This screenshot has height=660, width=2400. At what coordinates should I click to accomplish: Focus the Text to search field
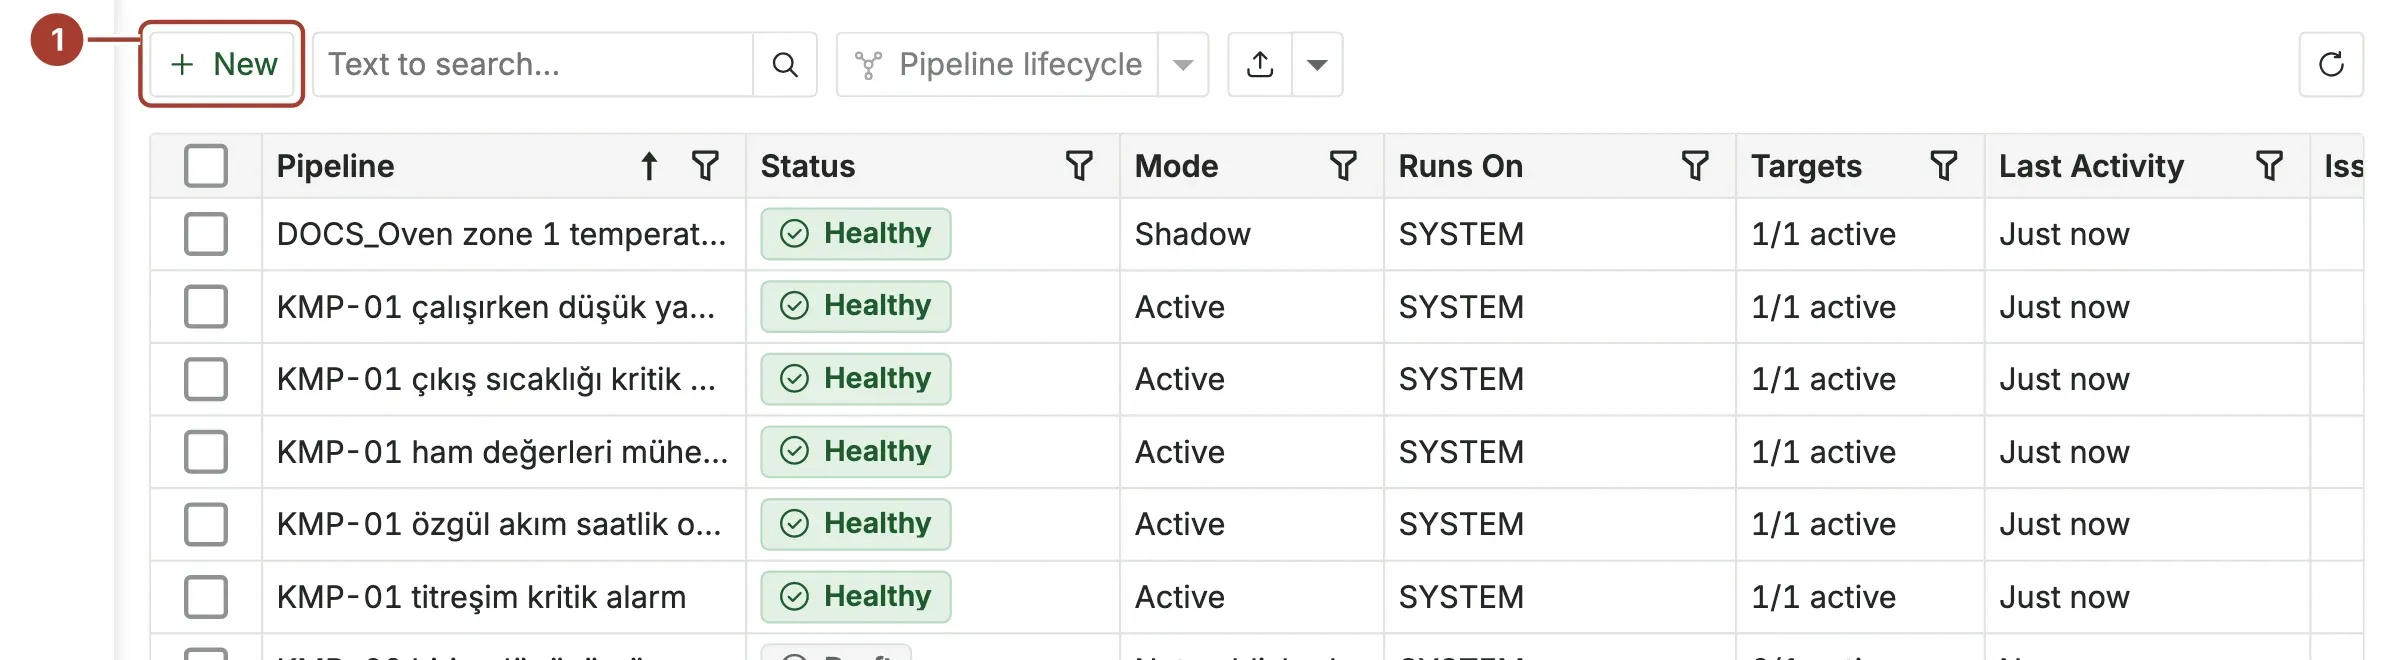[x=534, y=64]
